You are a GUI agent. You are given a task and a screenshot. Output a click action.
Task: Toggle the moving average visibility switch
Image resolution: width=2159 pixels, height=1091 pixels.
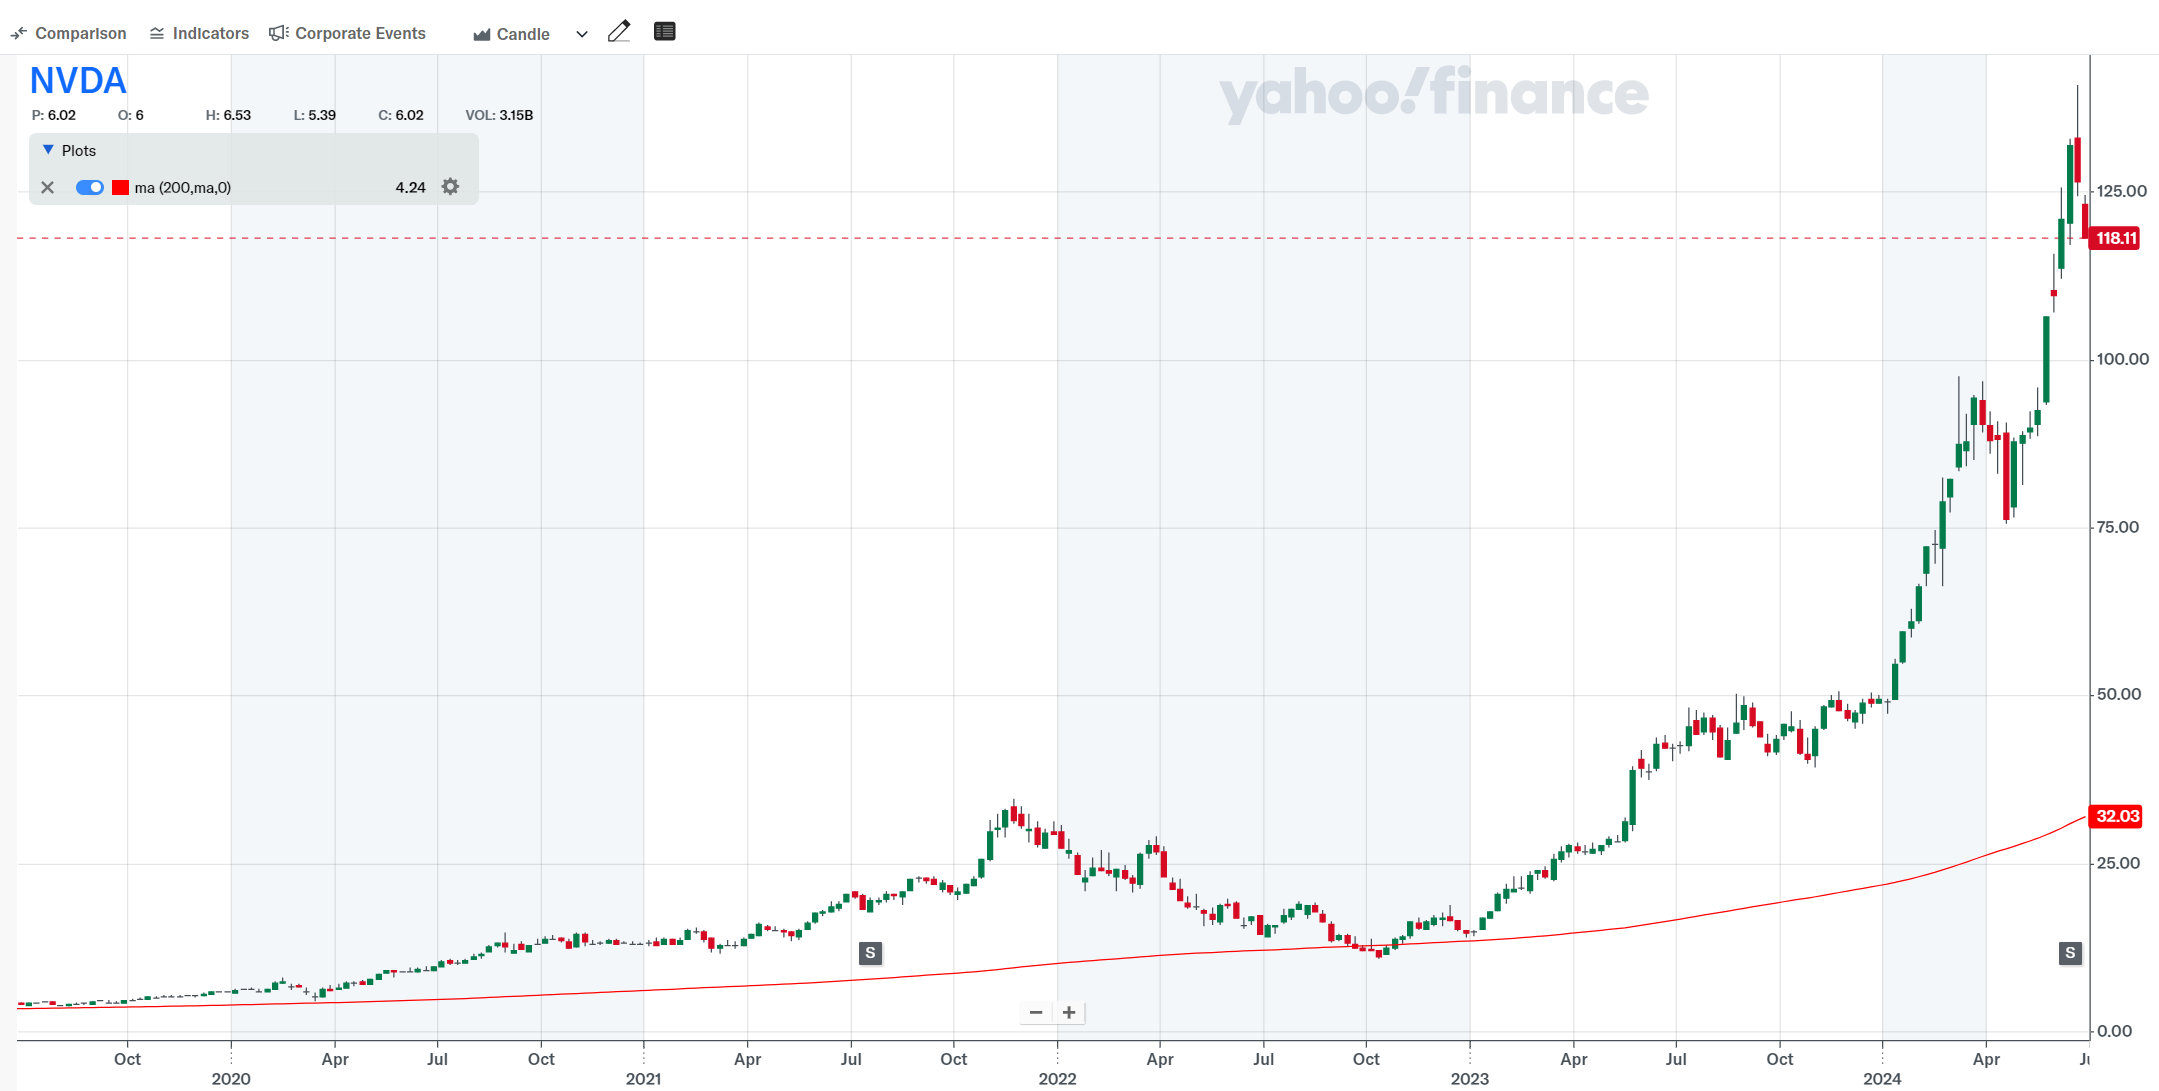(90, 187)
